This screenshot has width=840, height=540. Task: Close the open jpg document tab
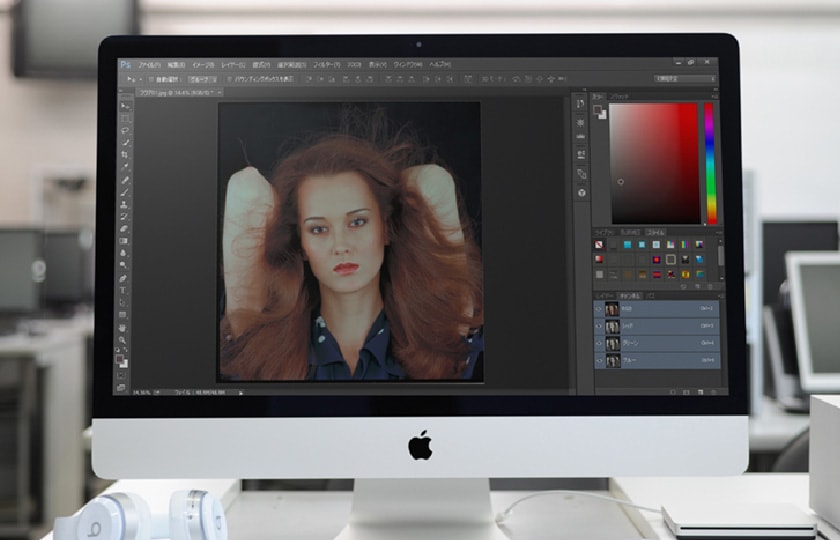(219, 93)
